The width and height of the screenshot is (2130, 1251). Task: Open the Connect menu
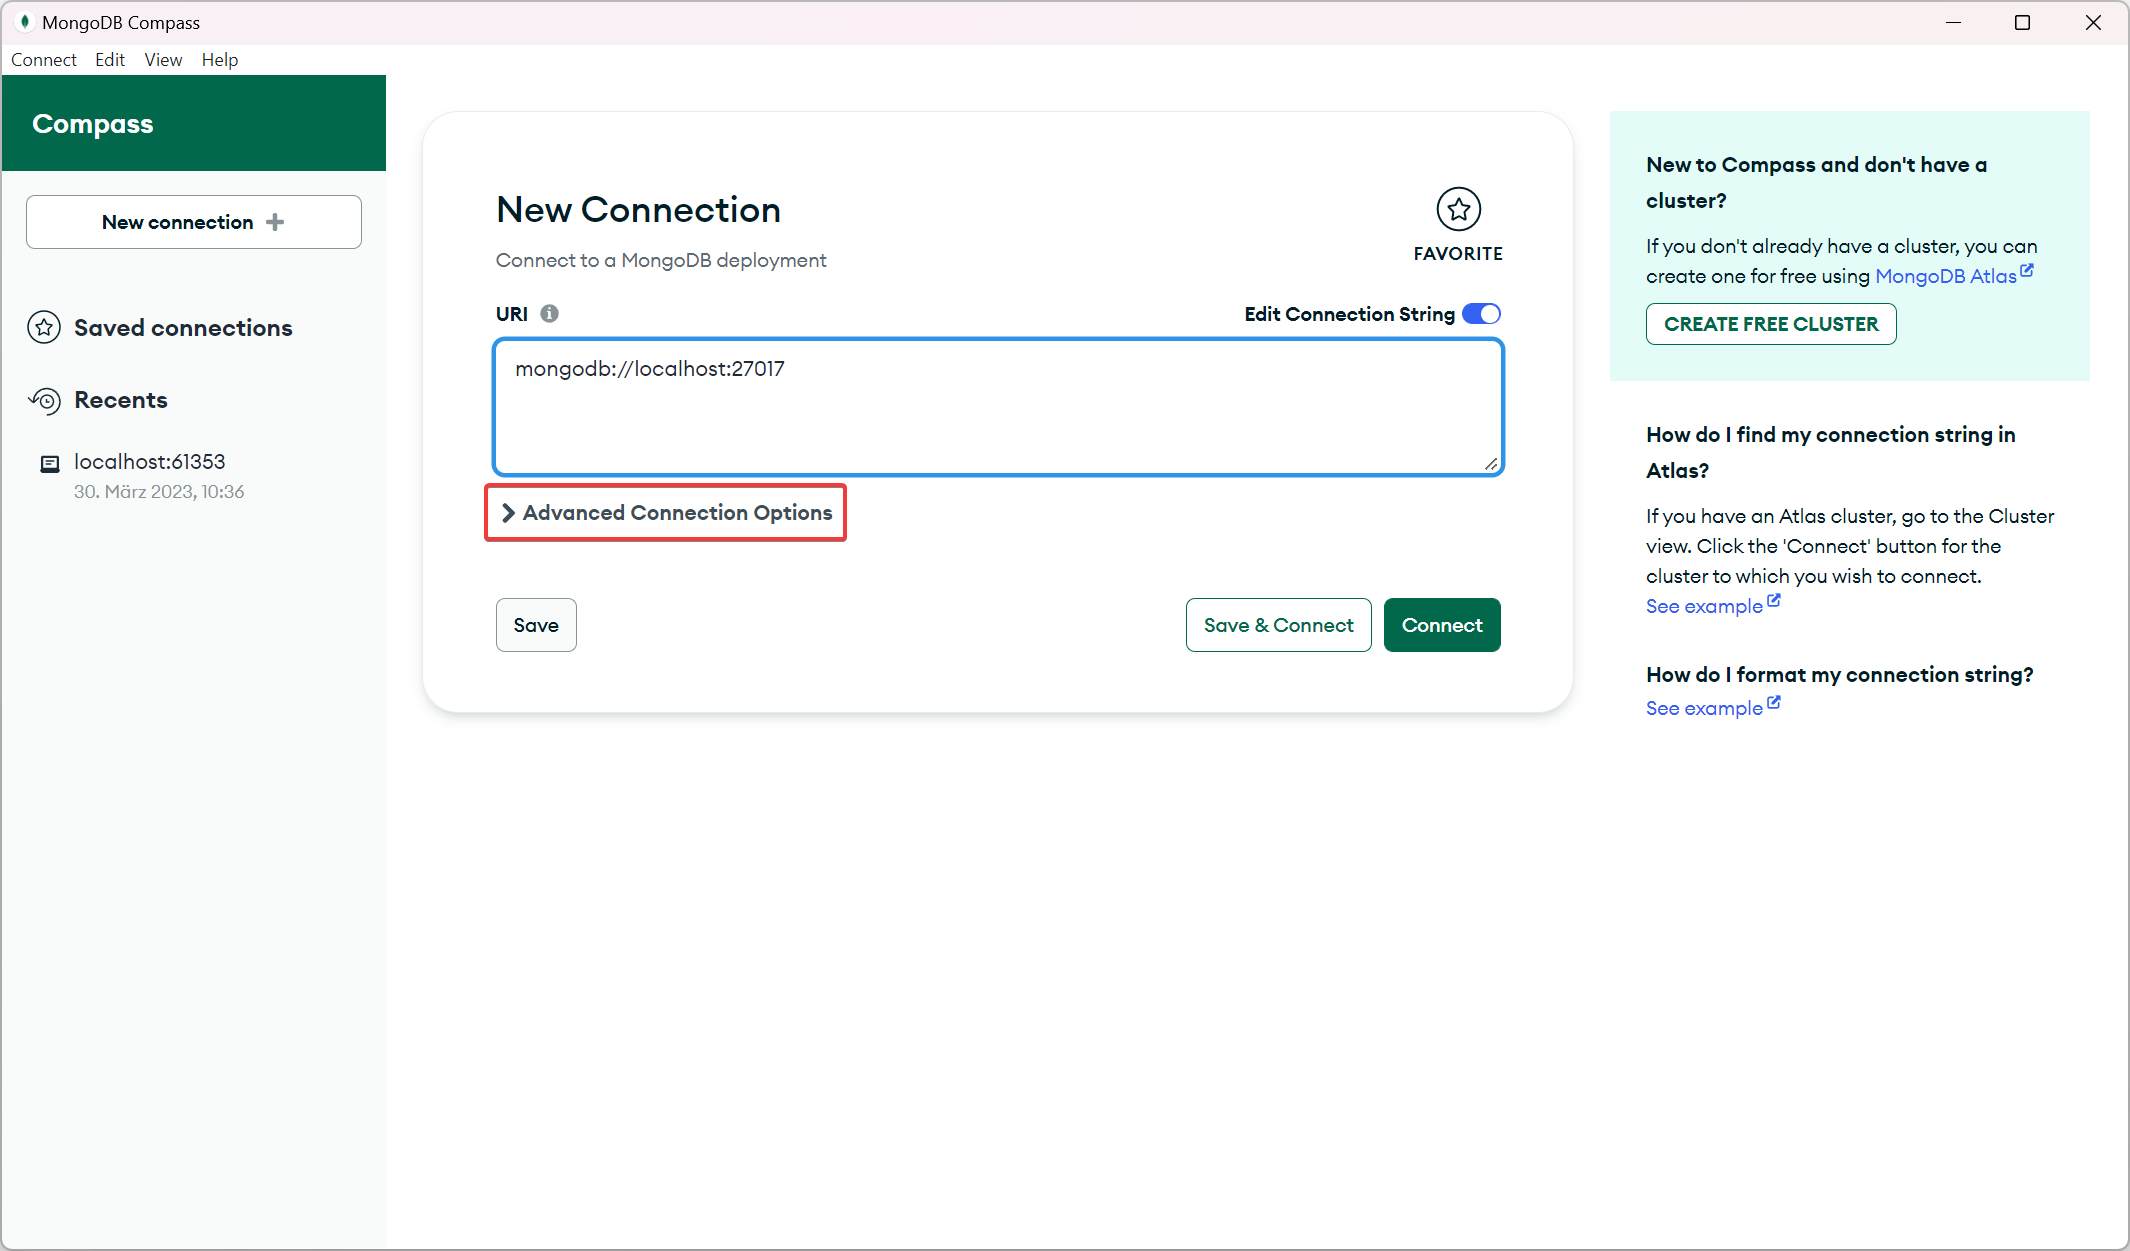[43, 59]
